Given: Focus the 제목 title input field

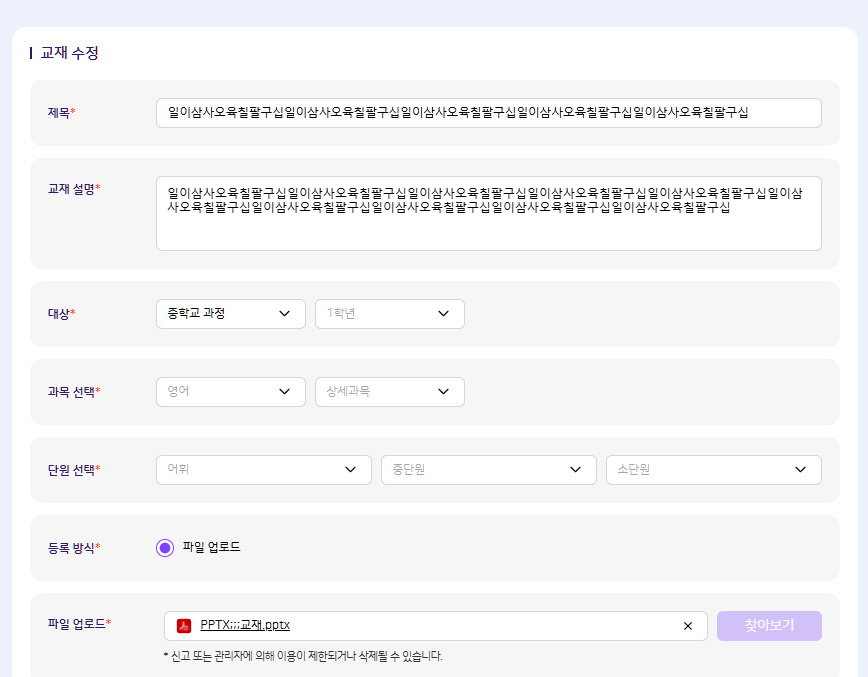Looking at the screenshot, I should point(488,113).
